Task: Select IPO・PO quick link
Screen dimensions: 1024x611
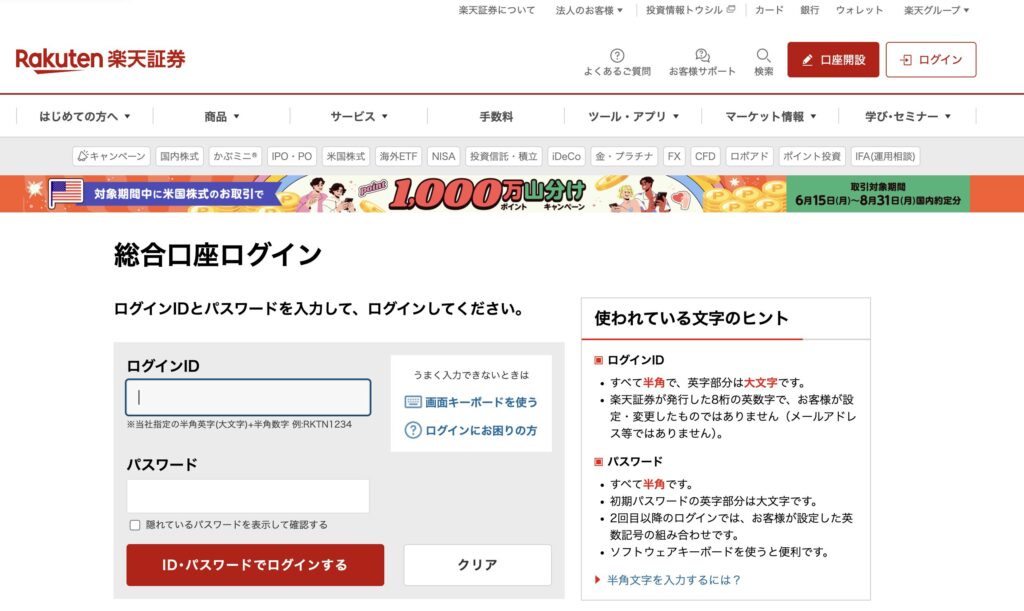Action: pyautogui.click(x=291, y=156)
